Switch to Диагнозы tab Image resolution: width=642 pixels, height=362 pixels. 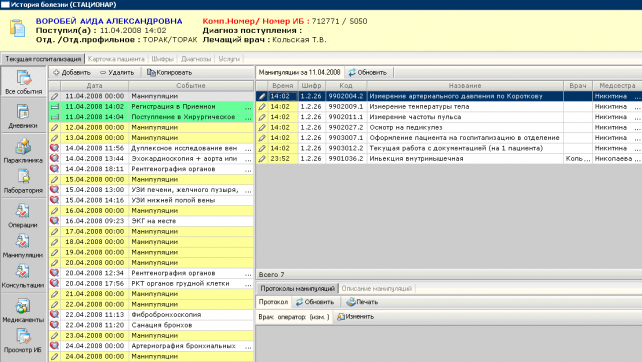pos(196,59)
